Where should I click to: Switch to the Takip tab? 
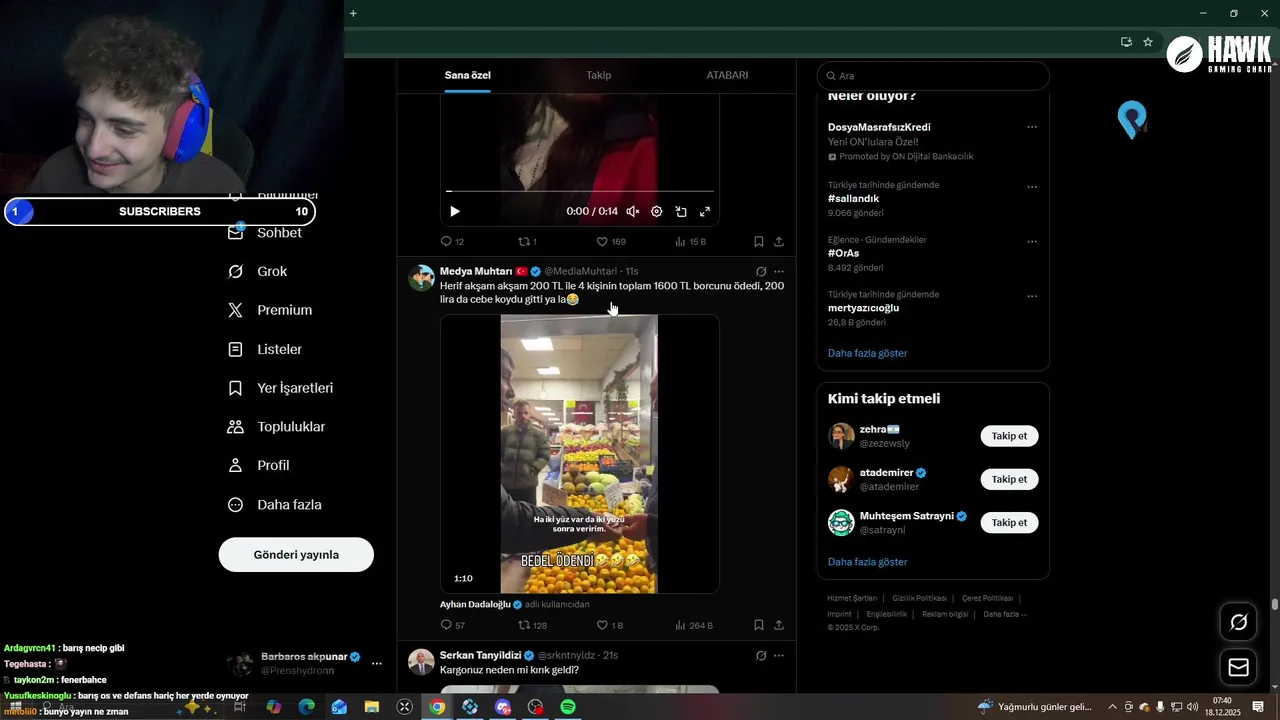click(598, 75)
